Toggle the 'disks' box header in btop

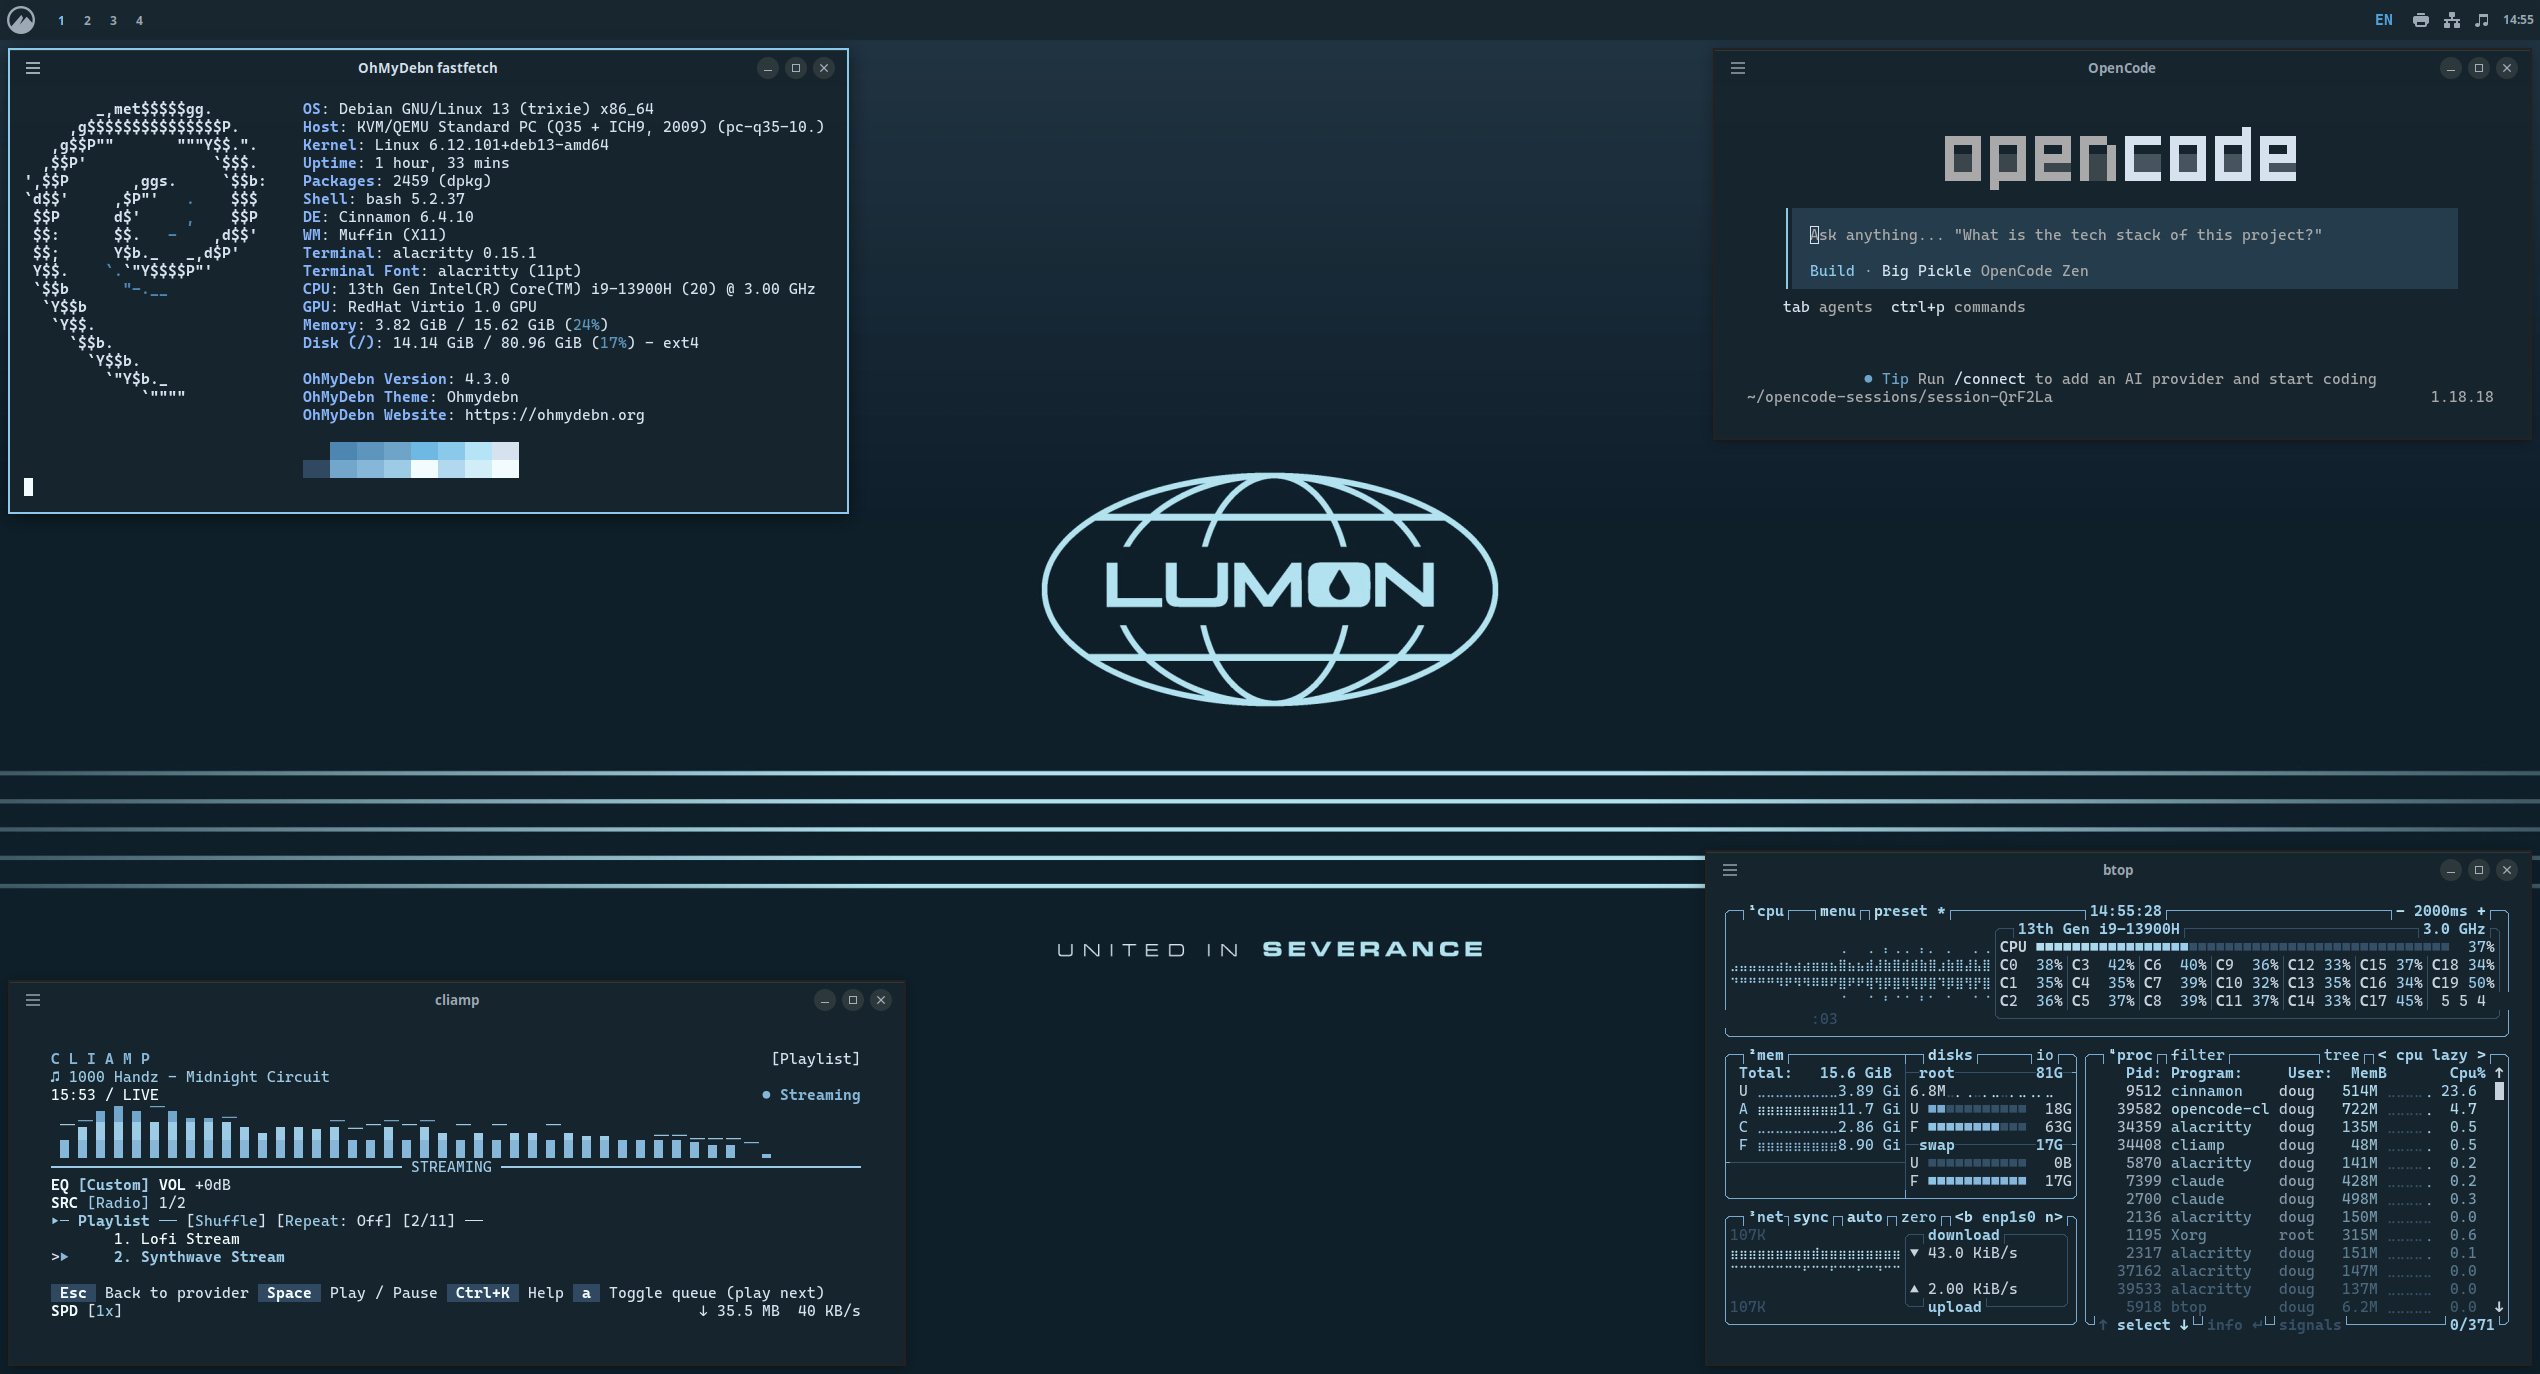(x=1950, y=1055)
